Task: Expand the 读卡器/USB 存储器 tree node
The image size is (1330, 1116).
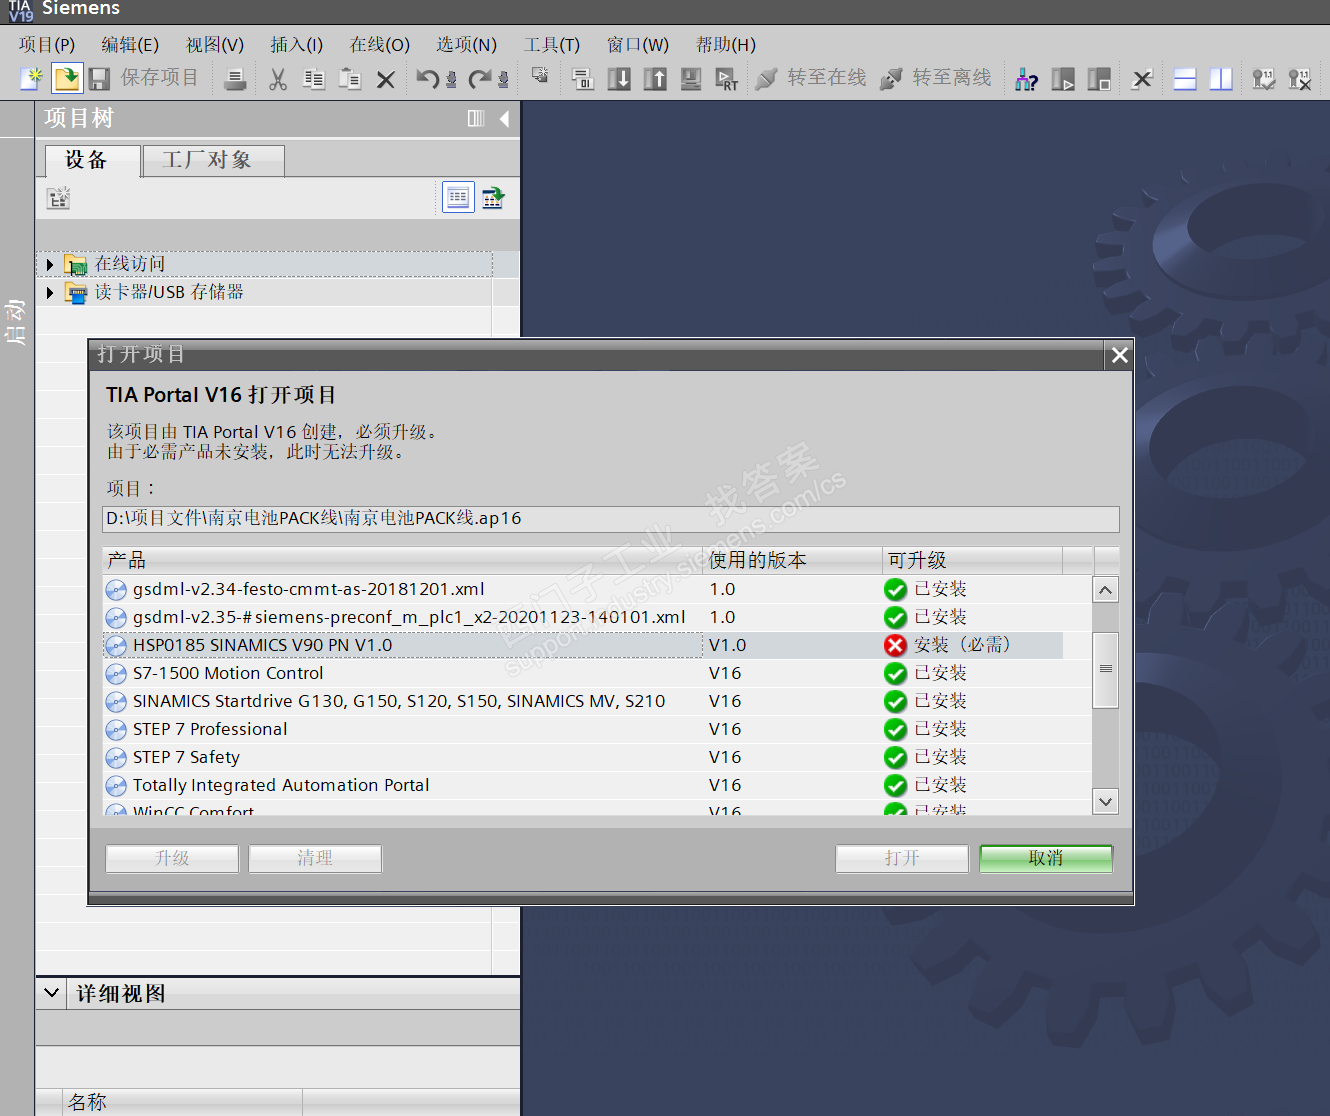Action: 49,292
